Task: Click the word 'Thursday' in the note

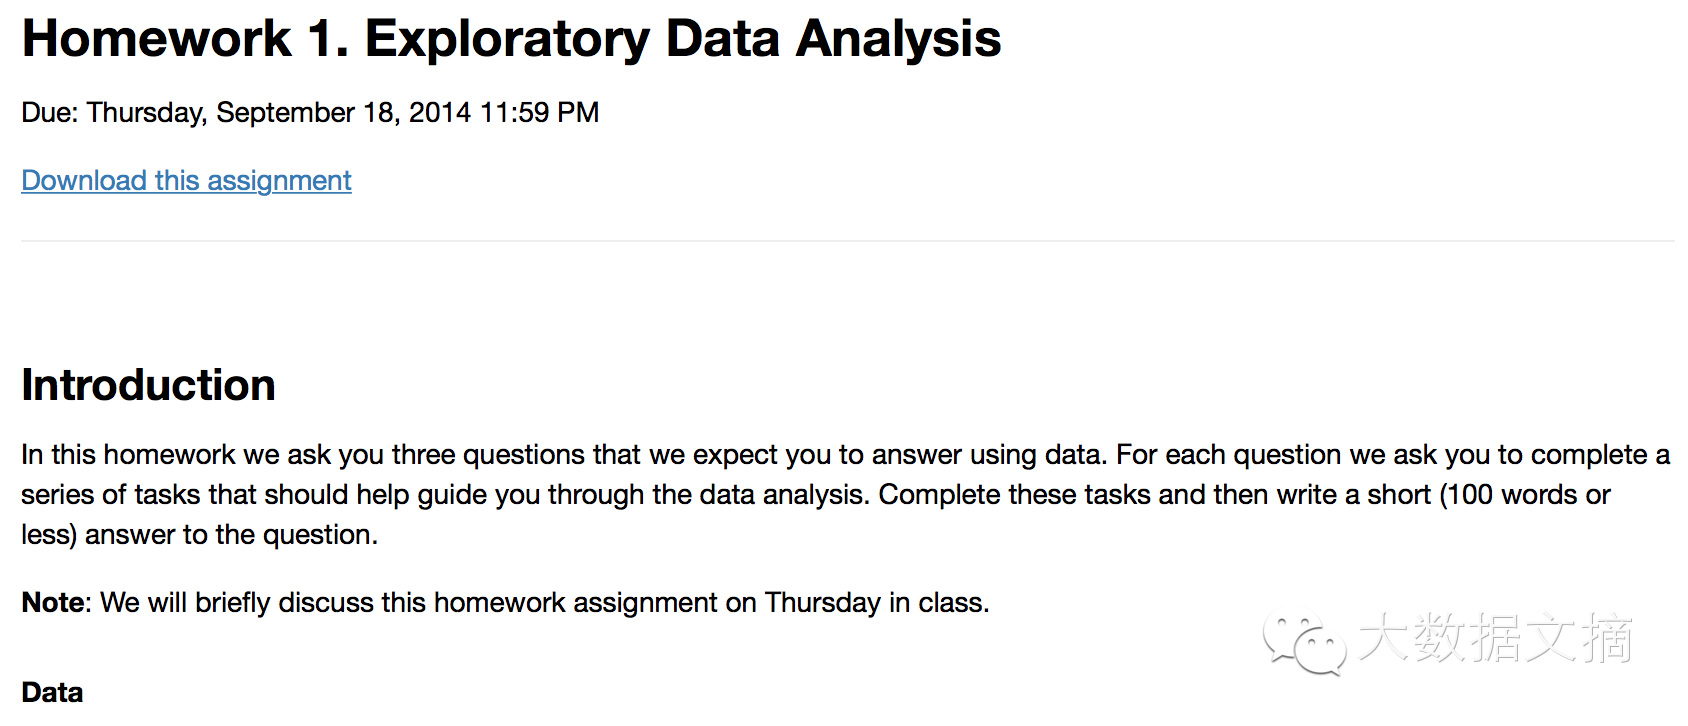Action: click(822, 603)
